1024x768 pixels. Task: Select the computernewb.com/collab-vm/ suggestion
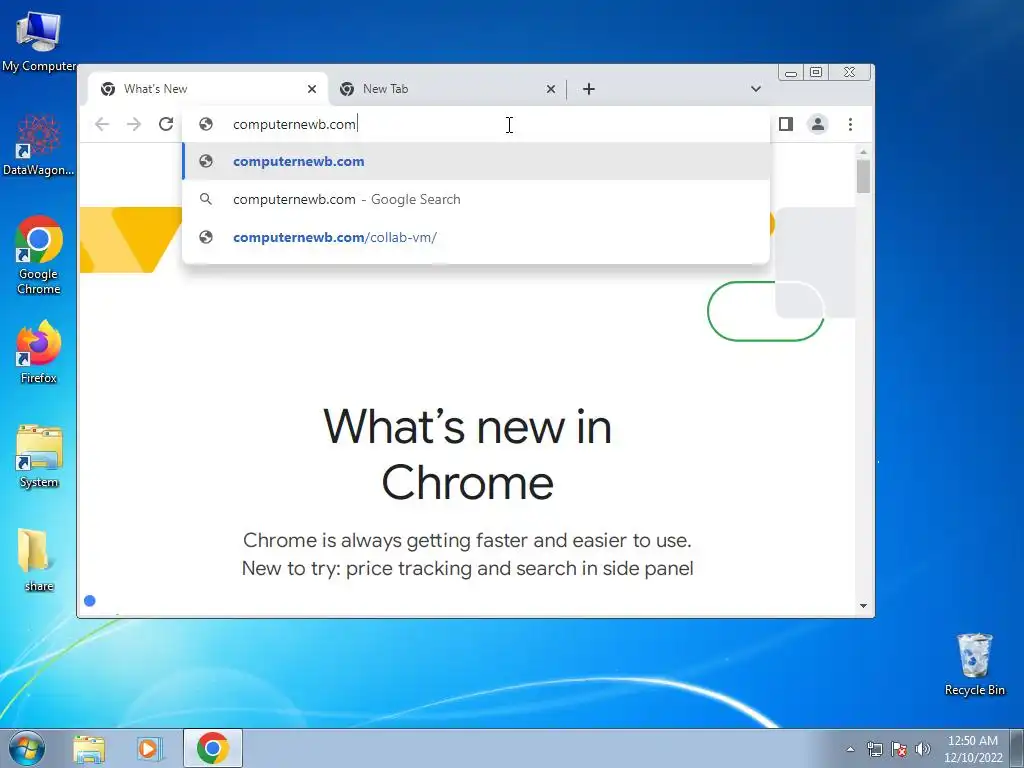(x=476, y=237)
